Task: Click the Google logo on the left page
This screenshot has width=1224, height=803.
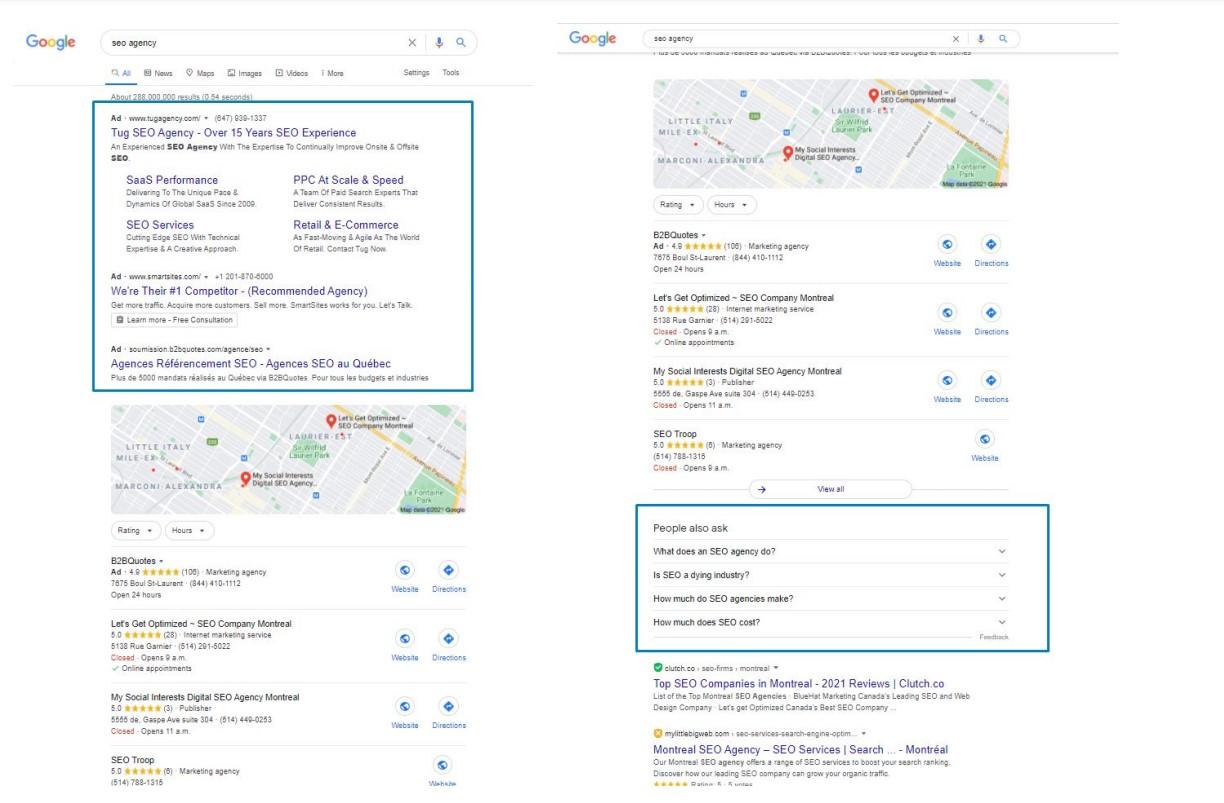Action: (x=51, y=42)
